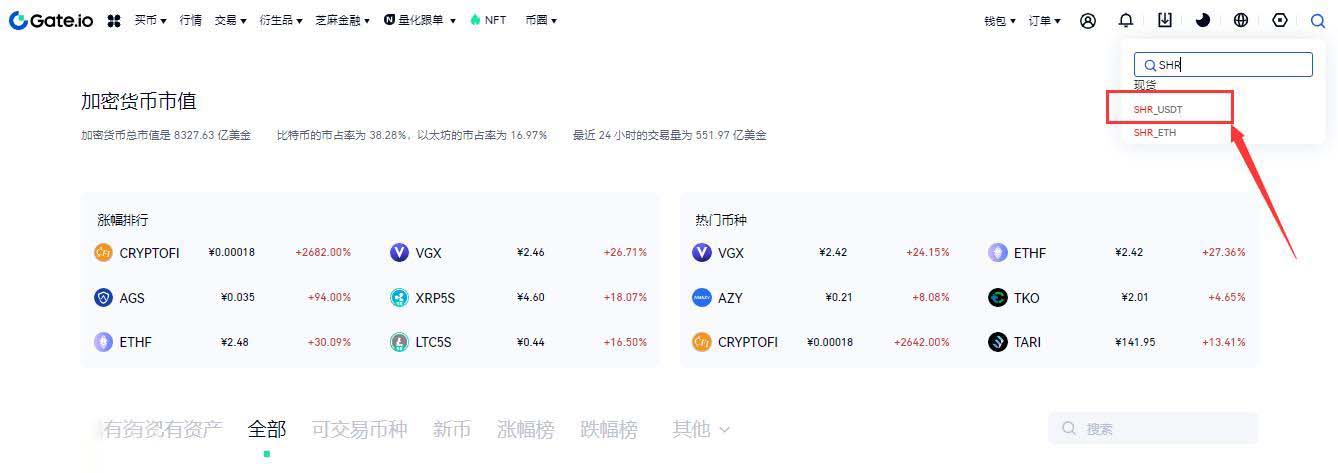Open the hexagon settings icon
The width and height of the screenshot is (1338, 473).
[x=1280, y=20]
